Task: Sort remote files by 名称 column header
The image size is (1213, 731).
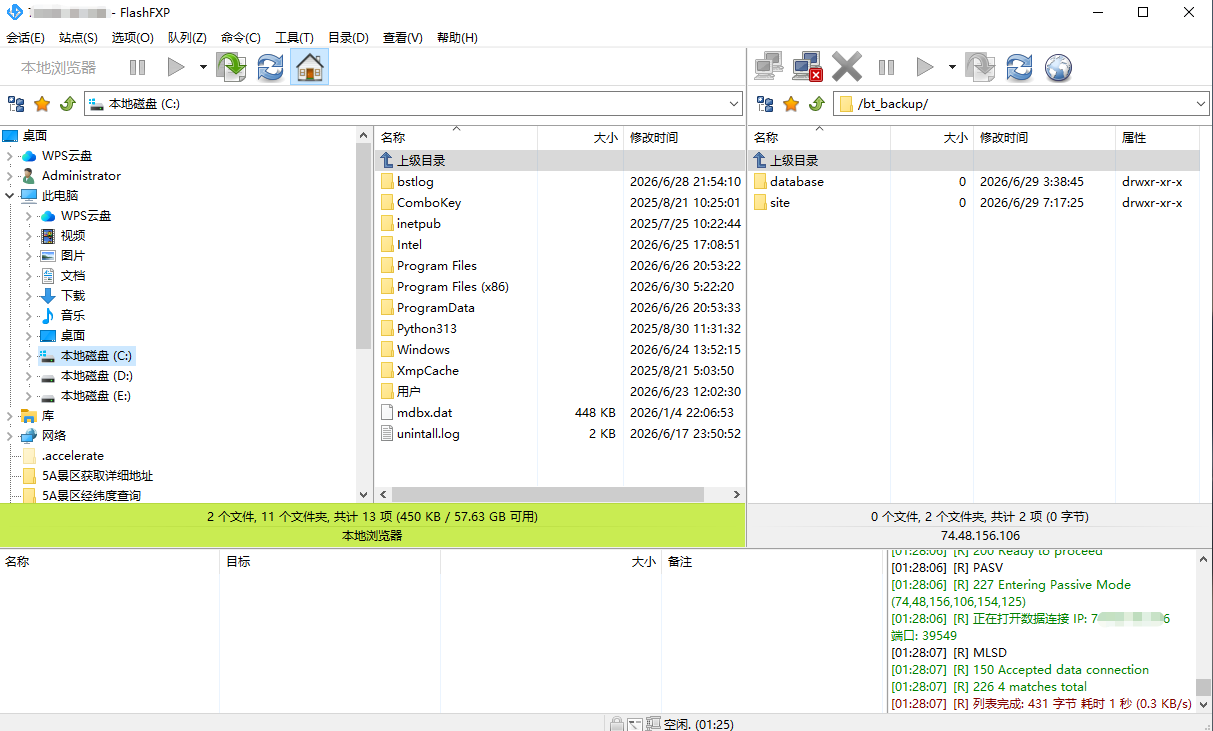Action: (x=819, y=138)
